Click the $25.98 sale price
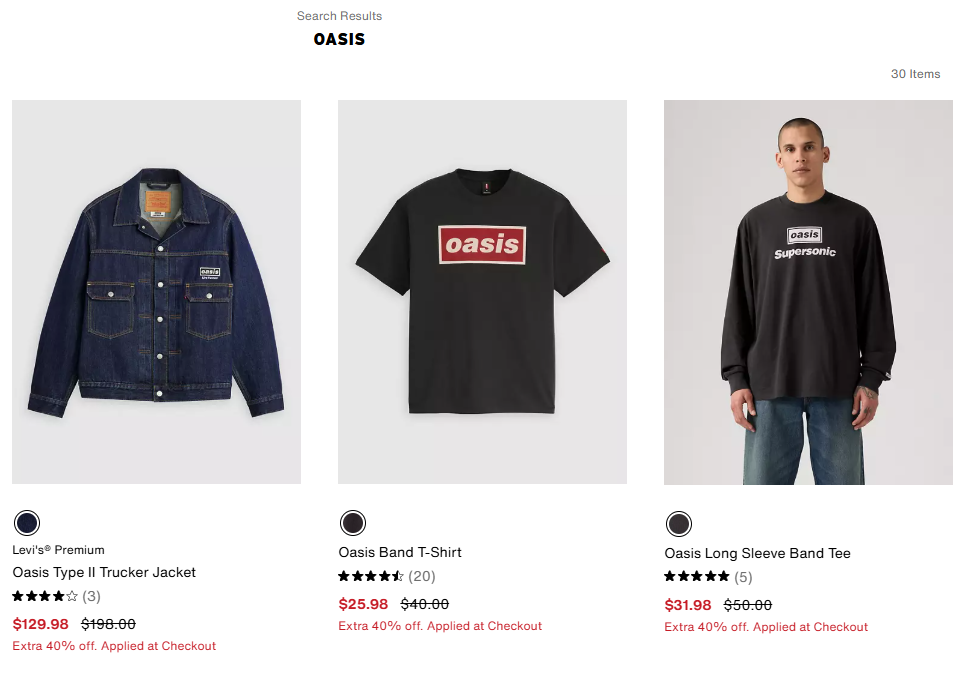 (363, 604)
